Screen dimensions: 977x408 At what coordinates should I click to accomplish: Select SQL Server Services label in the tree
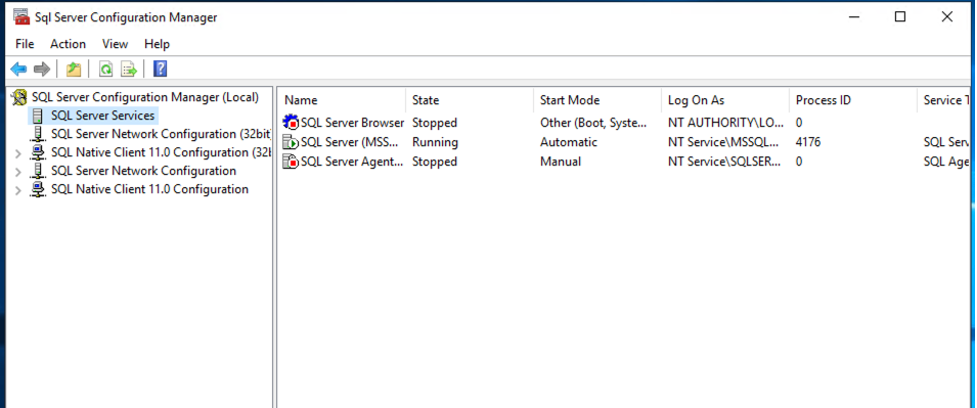[103, 116]
